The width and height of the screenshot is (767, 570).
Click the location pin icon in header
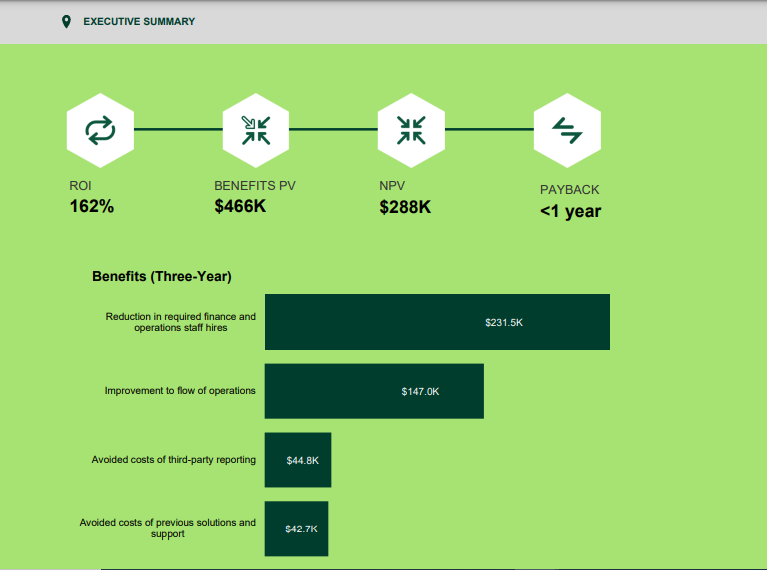(x=67, y=21)
